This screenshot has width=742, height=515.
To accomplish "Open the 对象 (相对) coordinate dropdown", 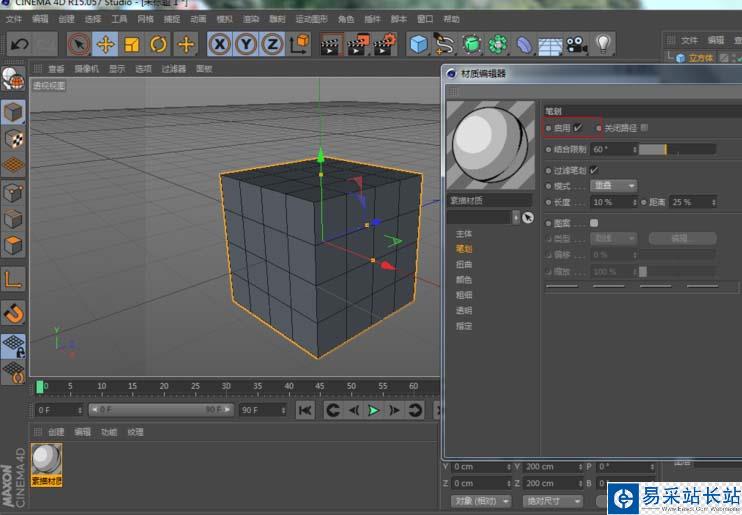I will (480, 500).
